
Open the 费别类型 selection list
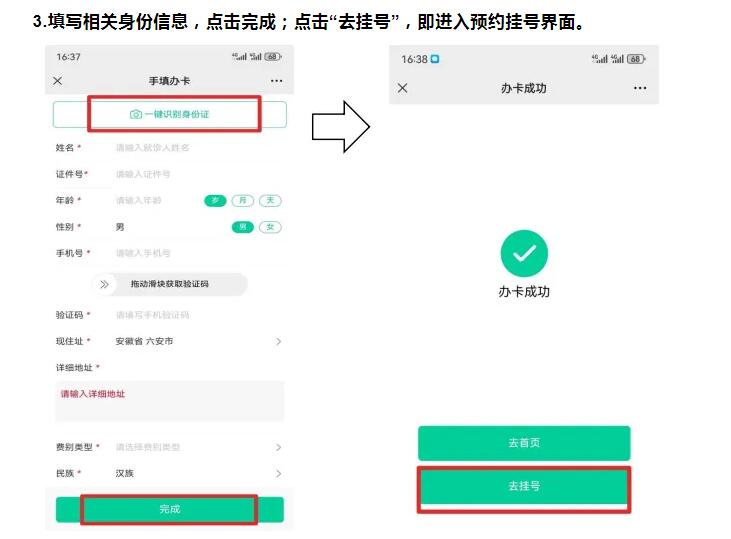click(169, 447)
